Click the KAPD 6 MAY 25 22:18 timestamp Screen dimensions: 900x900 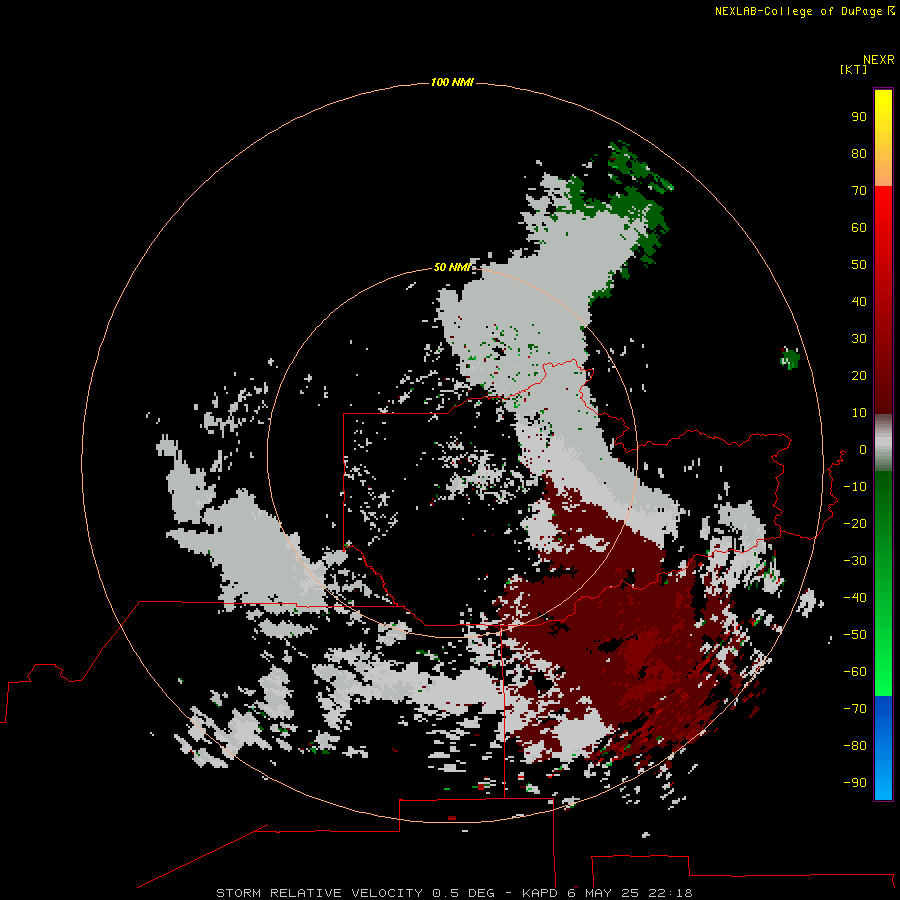(607, 893)
